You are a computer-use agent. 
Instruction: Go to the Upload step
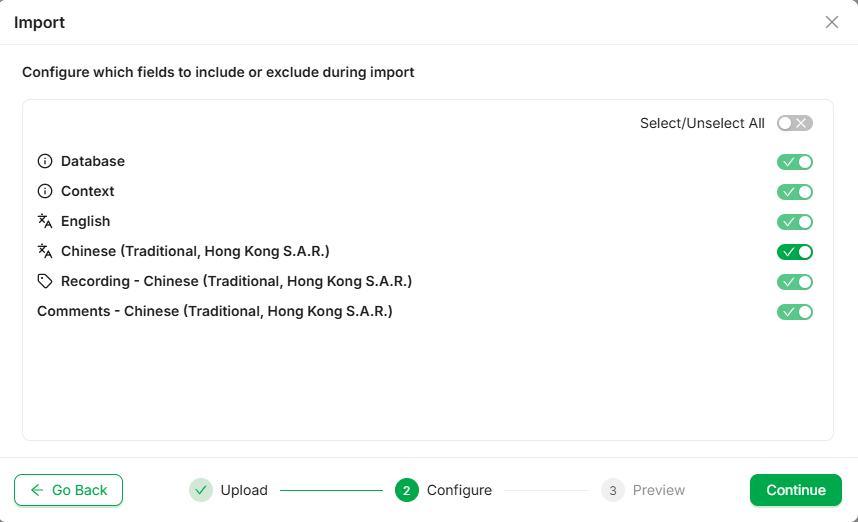pos(244,490)
